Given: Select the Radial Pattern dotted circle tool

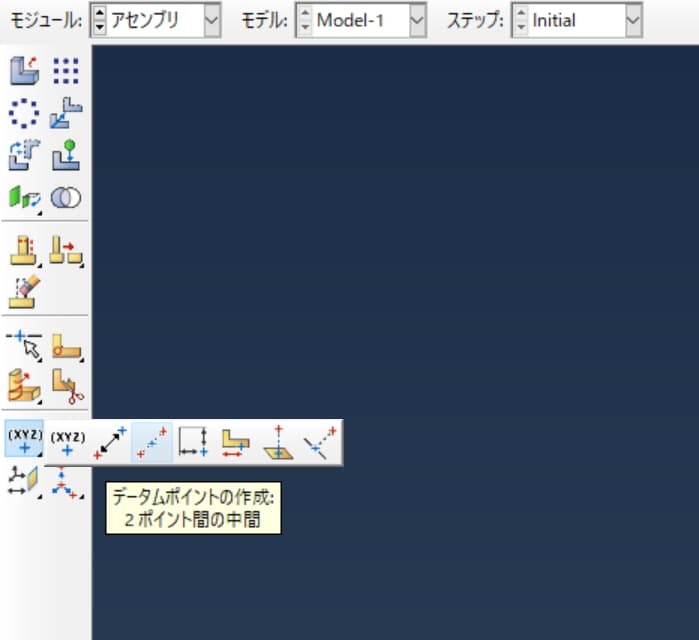Looking at the screenshot, I should [x=24, y=113].
